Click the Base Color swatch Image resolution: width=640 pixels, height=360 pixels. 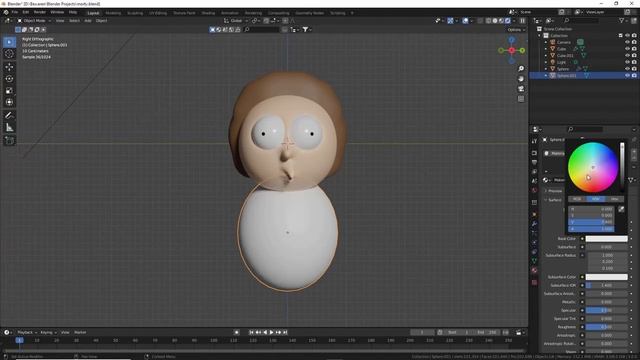607,239
